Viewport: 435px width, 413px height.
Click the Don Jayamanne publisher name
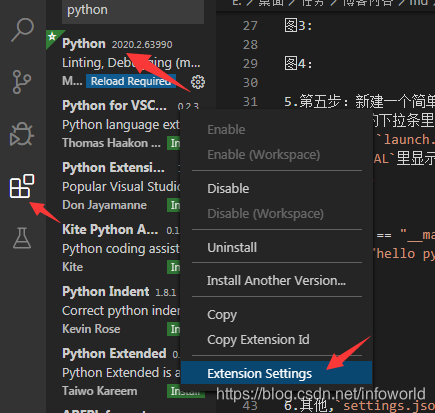104,205
